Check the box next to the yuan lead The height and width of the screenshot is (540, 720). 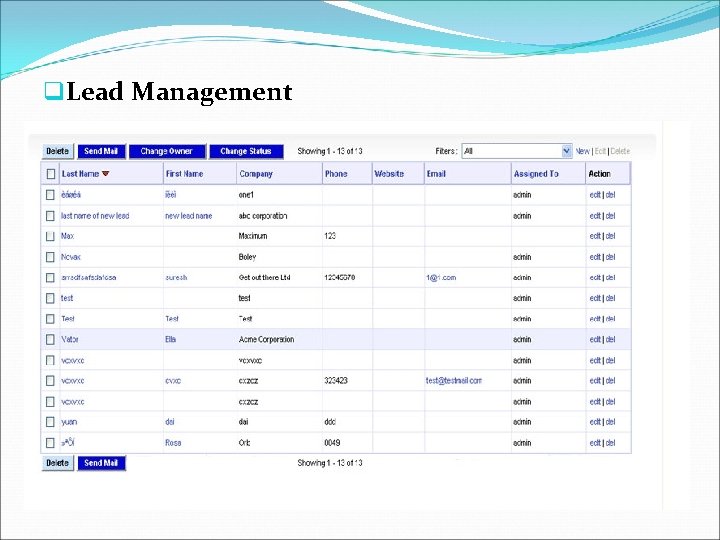pos(50,422)
